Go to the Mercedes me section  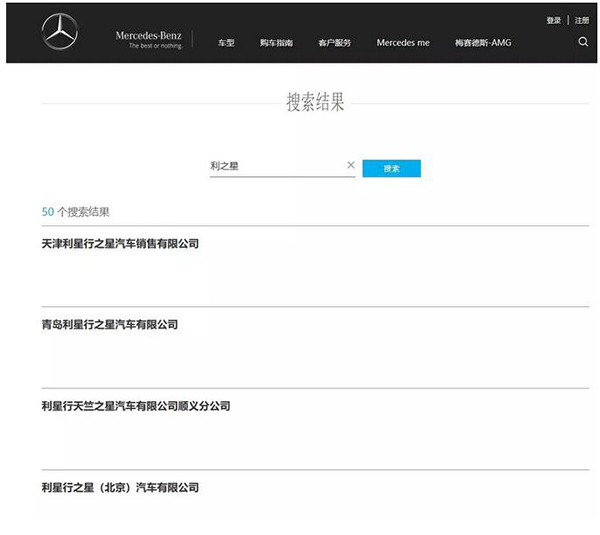tap(402, 43)
